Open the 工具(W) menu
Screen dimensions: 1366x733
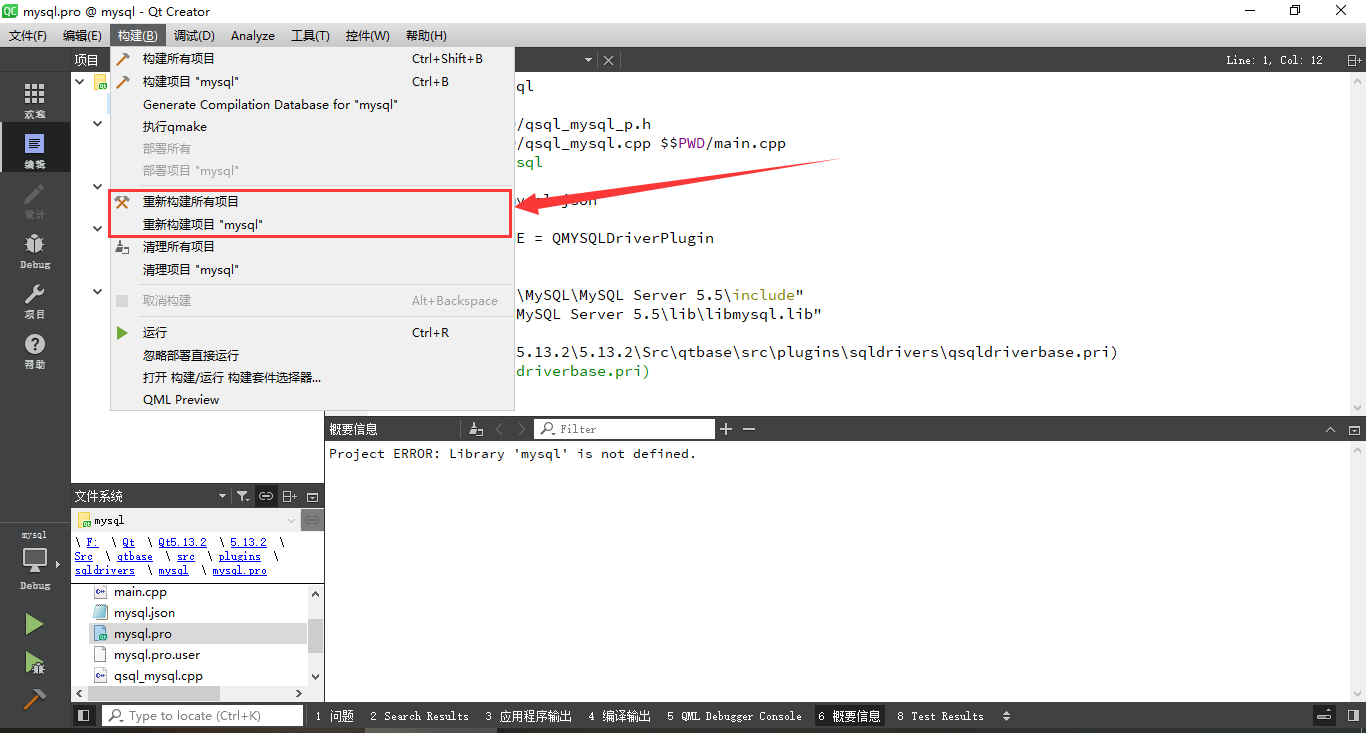coord(310,35)
